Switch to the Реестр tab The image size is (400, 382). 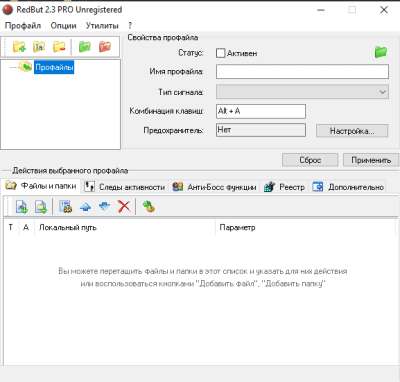284,187
